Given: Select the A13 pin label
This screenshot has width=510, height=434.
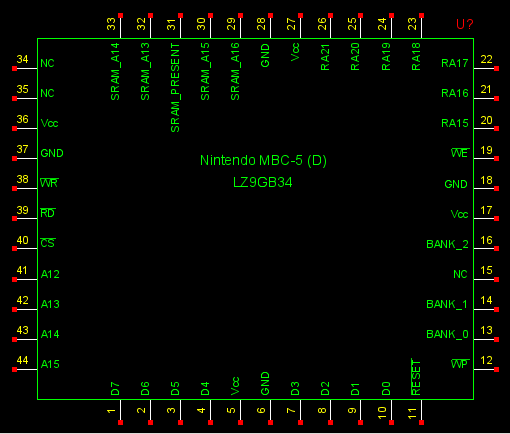Looking at the screenshot, I should pos(50,304).
